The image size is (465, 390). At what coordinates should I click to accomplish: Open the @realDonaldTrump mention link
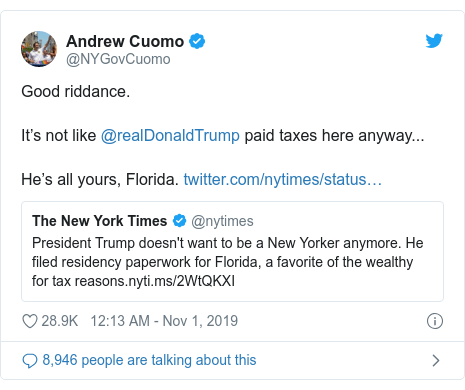pos(170,136)
